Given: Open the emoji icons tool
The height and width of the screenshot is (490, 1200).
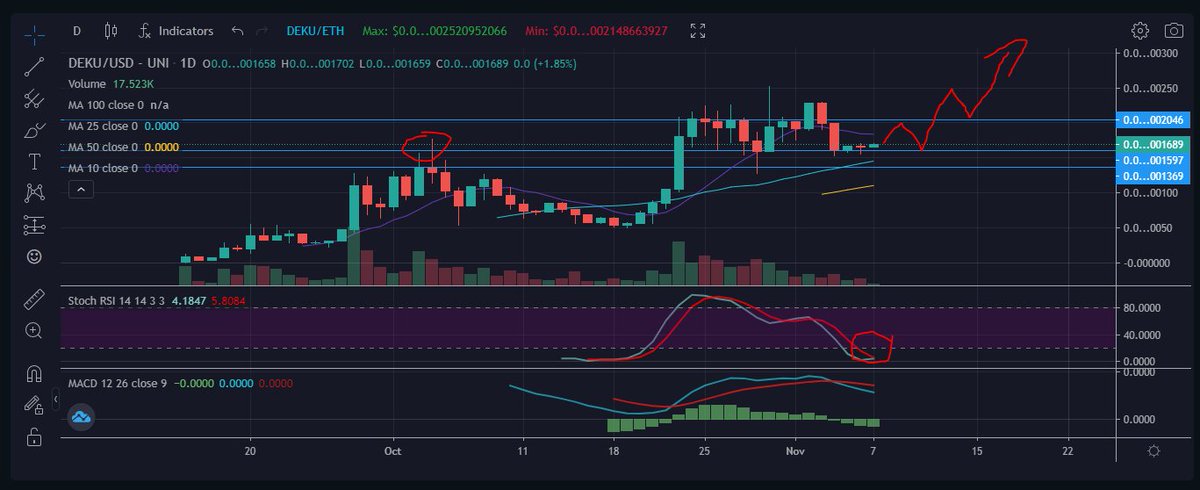Looking at the screenshot, I should (34, 257).
